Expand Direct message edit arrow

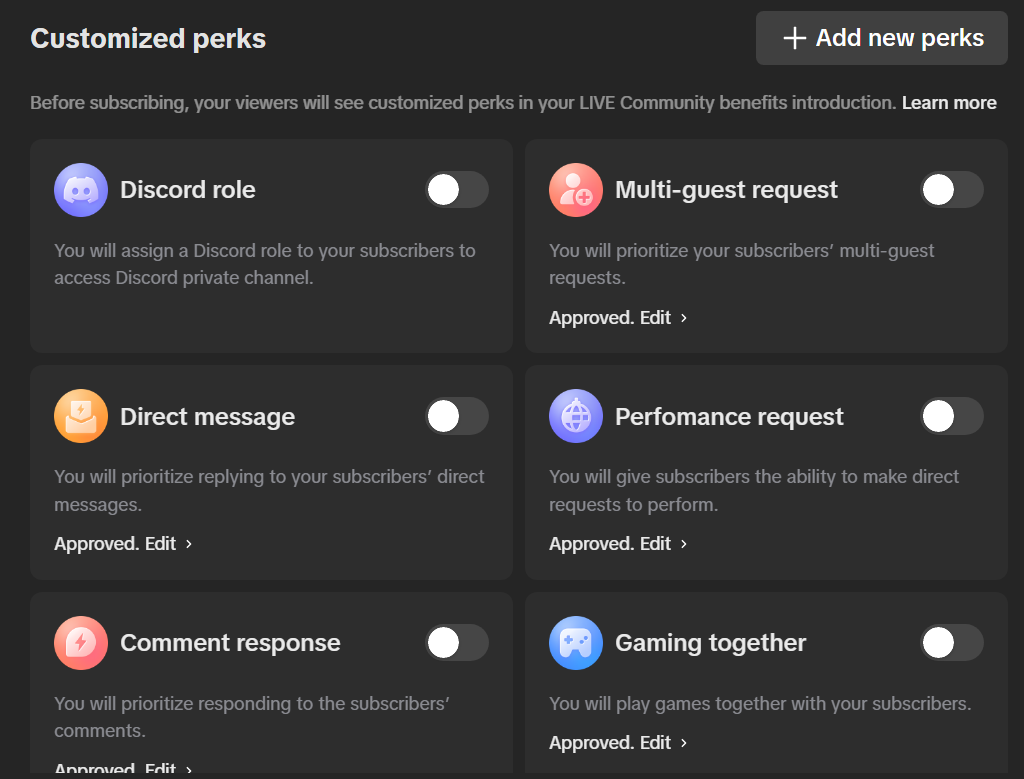point(189,544)
